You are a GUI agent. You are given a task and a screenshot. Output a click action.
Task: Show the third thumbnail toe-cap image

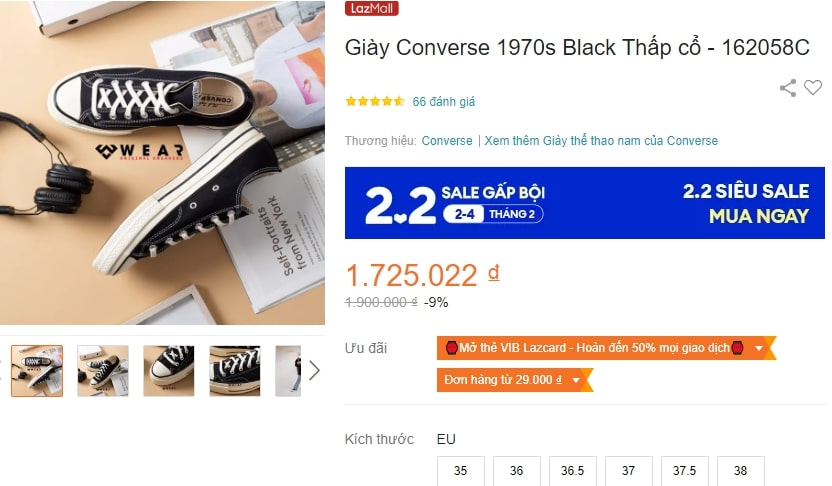pyautogui.click(x=169, y=371)
